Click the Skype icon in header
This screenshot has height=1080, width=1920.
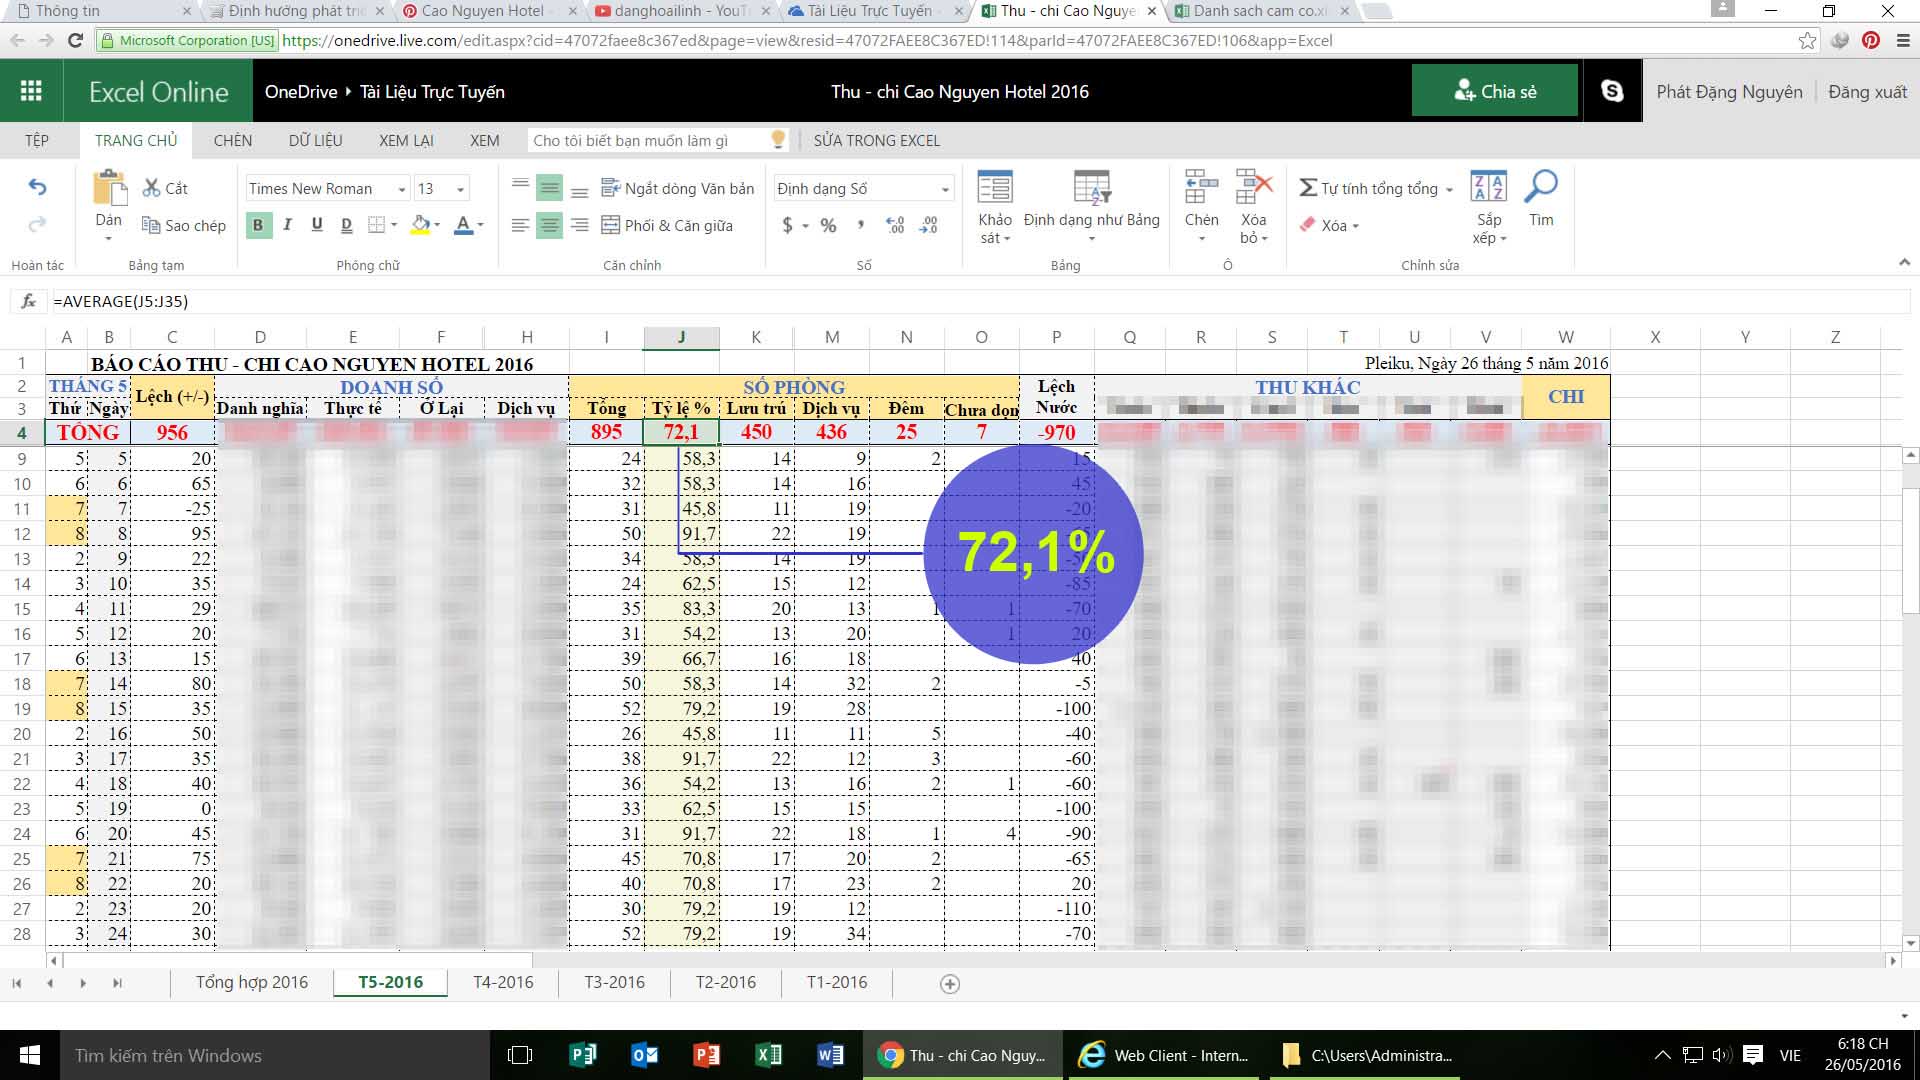coord(1612,91)
